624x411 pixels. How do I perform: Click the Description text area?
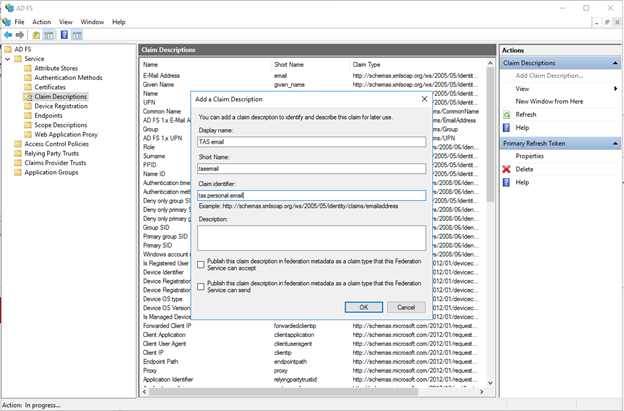click(312, 238)
